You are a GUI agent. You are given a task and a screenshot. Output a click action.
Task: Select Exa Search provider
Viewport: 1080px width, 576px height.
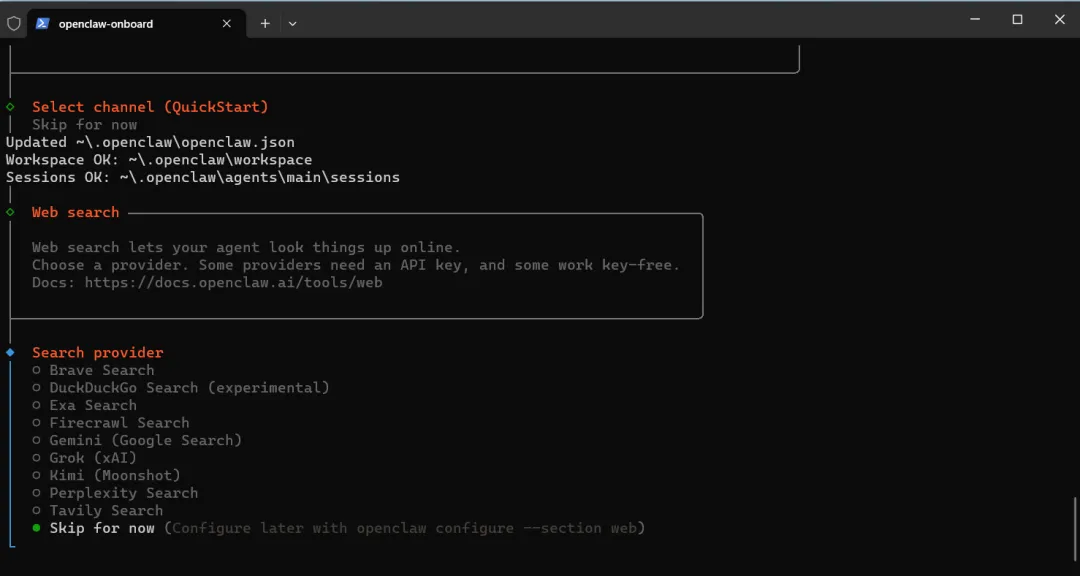pos(92,405)
